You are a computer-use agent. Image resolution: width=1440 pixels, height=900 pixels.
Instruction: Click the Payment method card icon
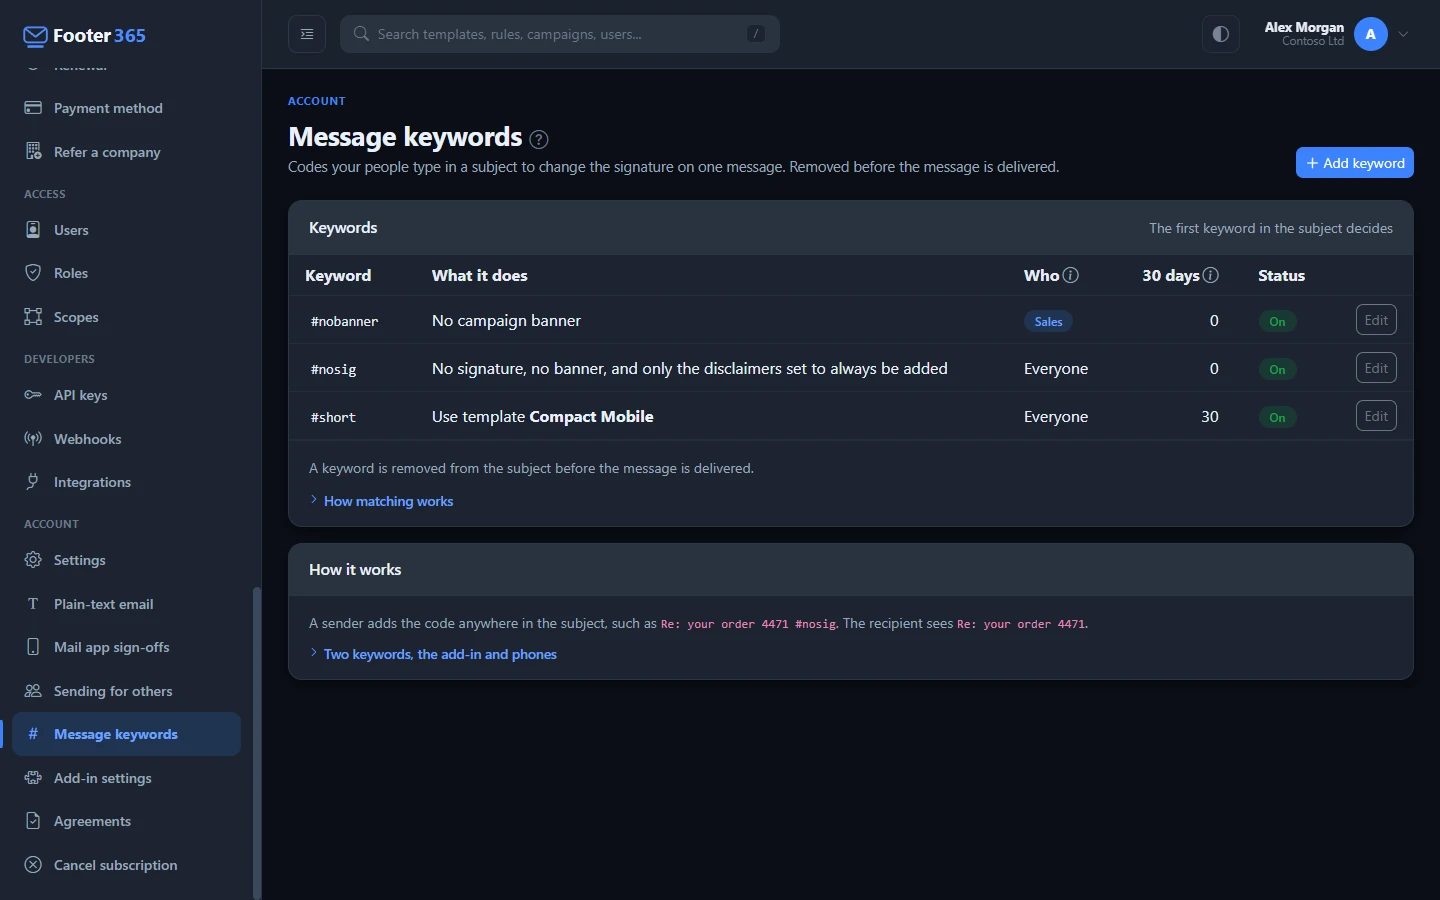(33, 108)
